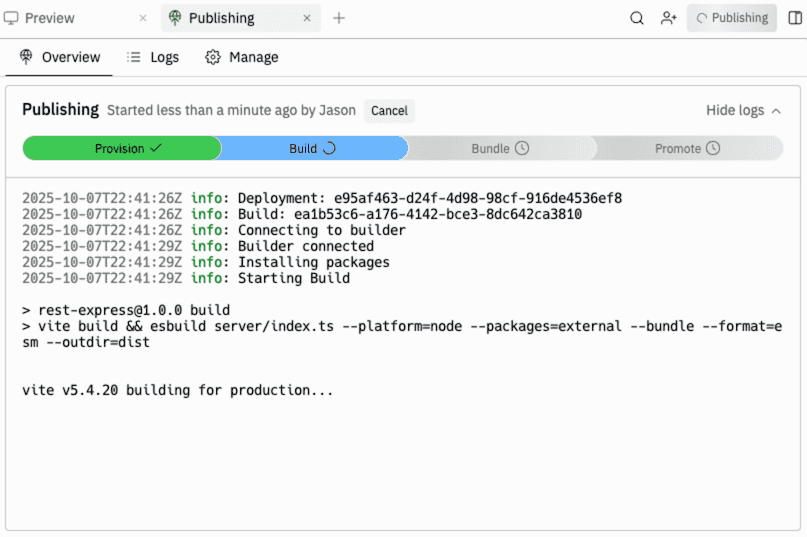Click the search magnifier icon
The height and width of the screenshot is (537, 807).
click(637, 18)
